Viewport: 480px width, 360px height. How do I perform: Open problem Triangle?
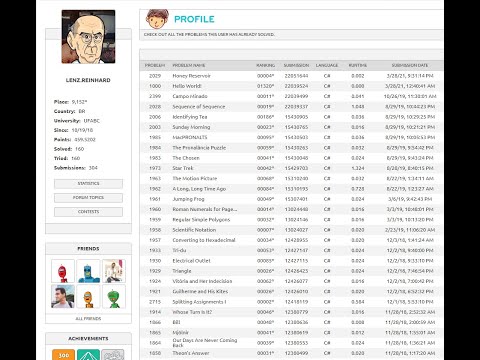pyautogui.click(x=182, y=271)
